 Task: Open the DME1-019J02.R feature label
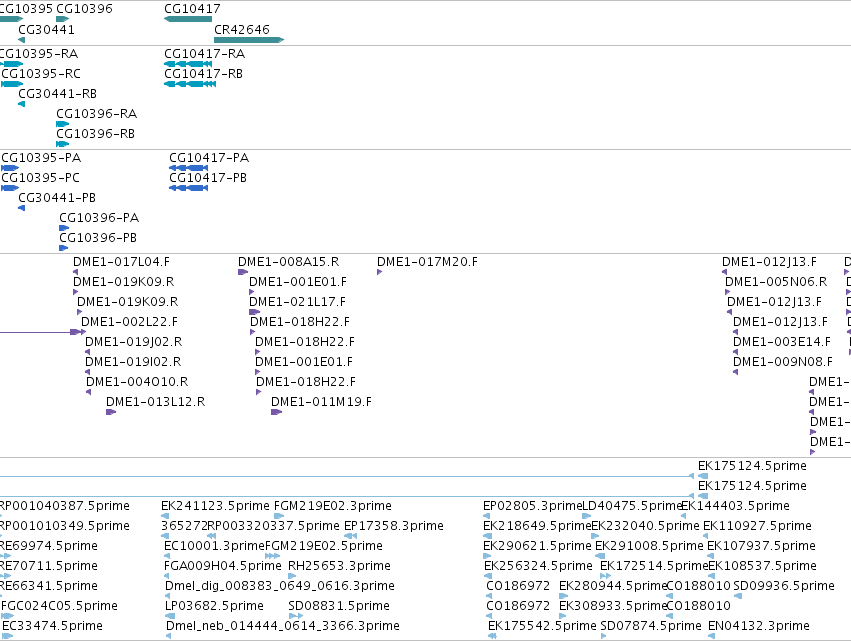click(x=134, y=341)
